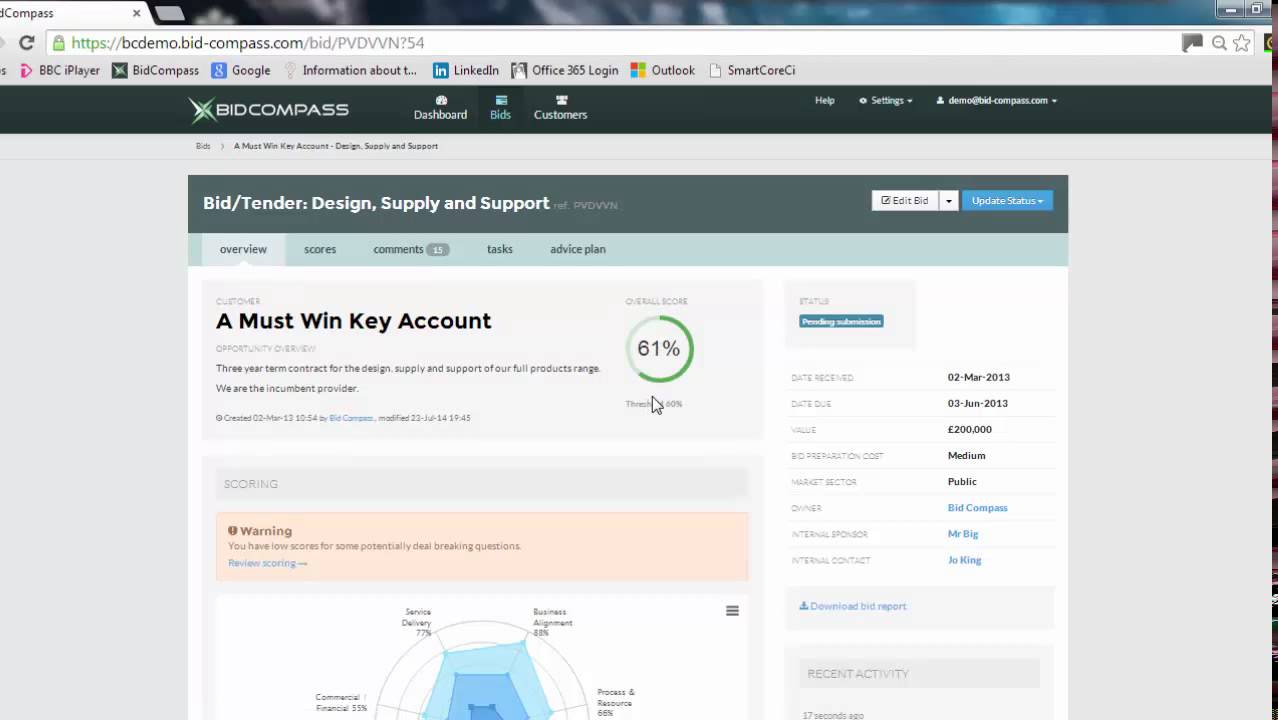Screen dimensions: 1278x720
Task: Open the LinkedIn bookmark
Action: point(466,70)
